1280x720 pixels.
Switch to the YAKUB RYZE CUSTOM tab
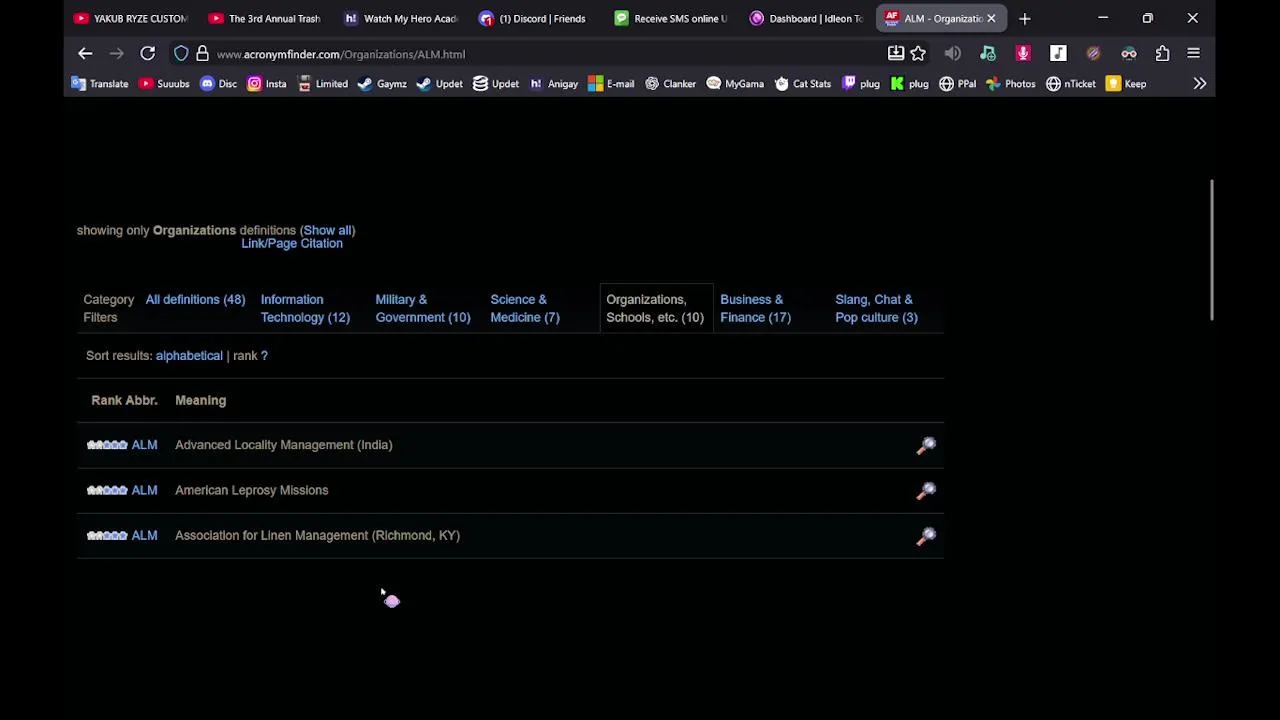[x=130, y=18]
